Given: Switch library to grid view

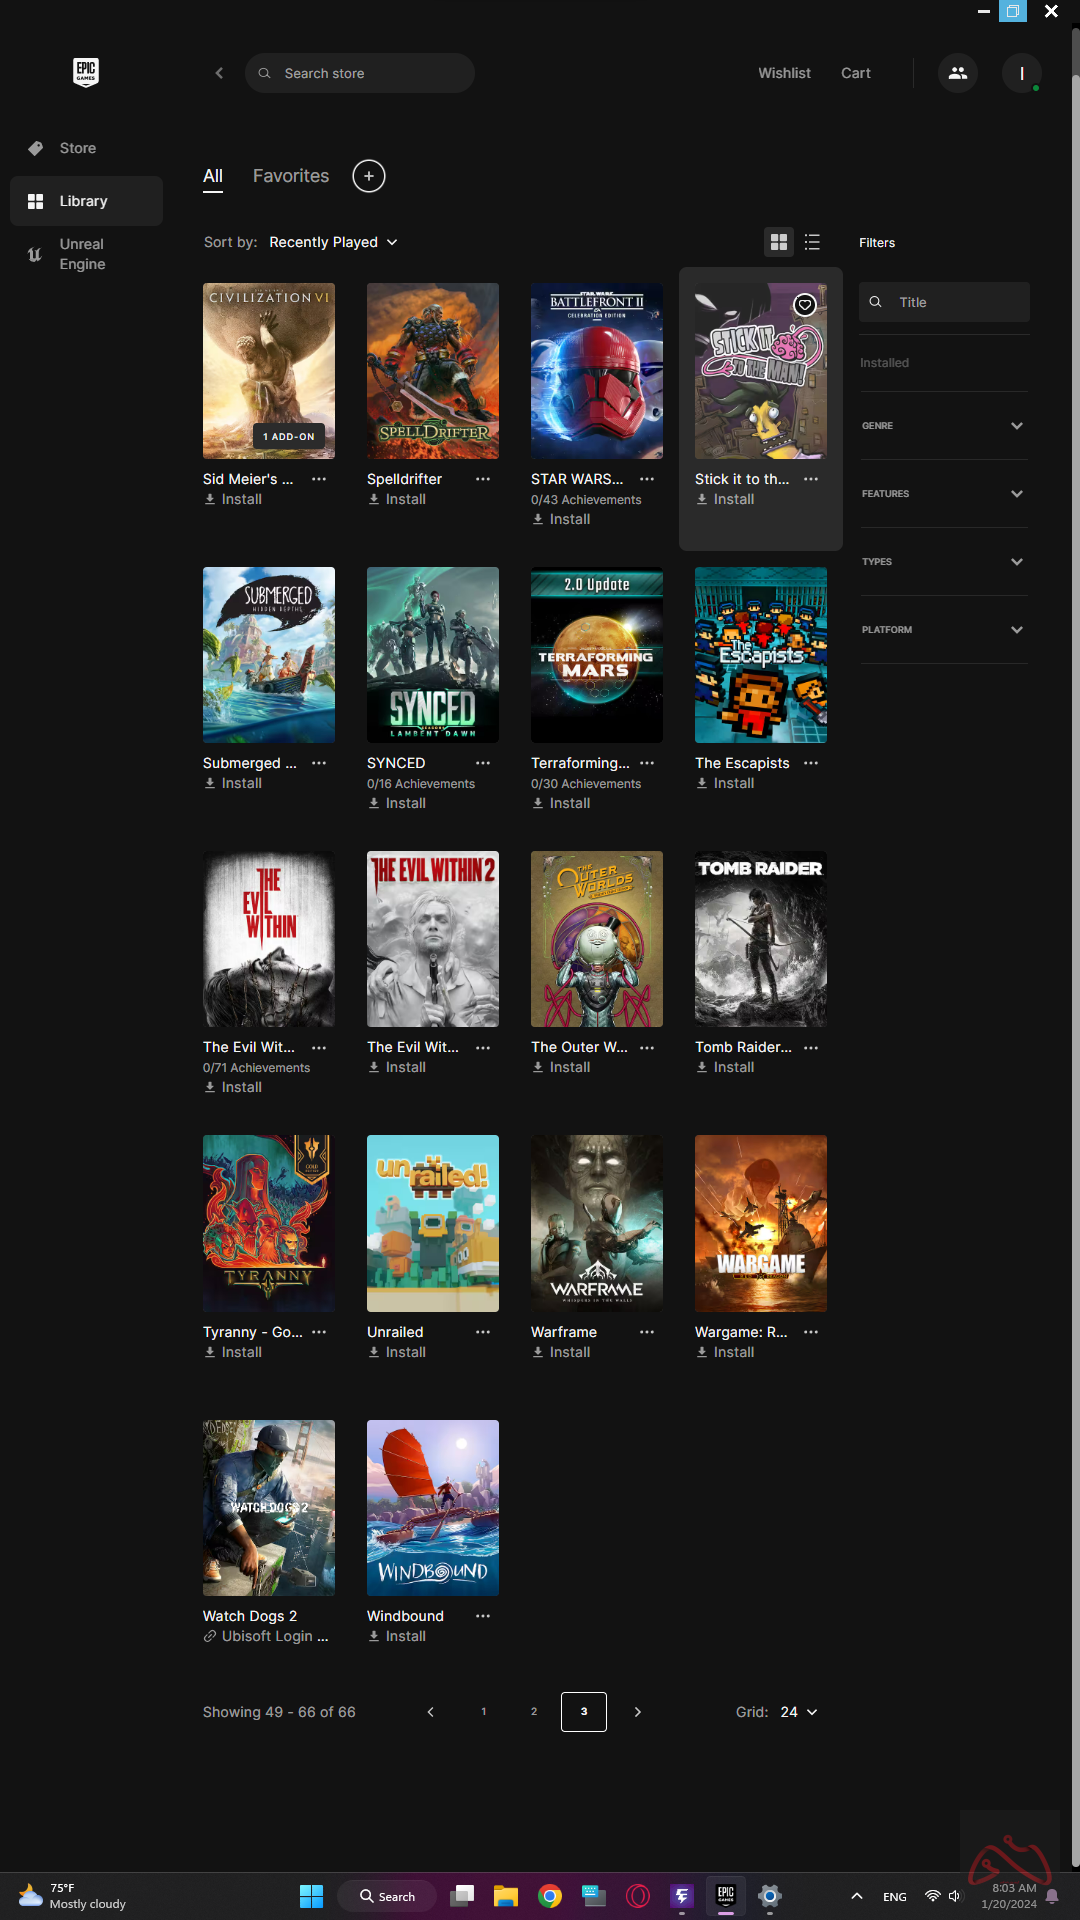Looking at the screenshot, I should point(778,242).
